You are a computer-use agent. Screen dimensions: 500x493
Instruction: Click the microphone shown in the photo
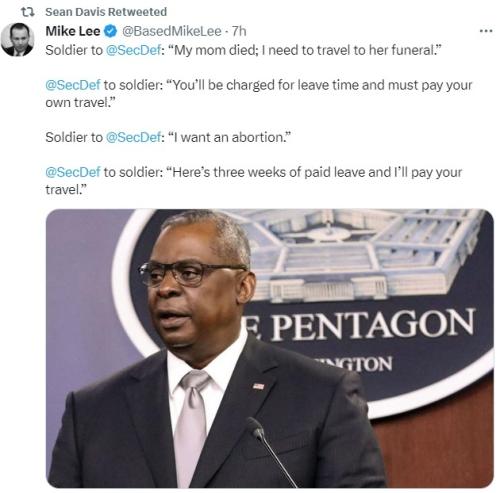coord(271,452)
